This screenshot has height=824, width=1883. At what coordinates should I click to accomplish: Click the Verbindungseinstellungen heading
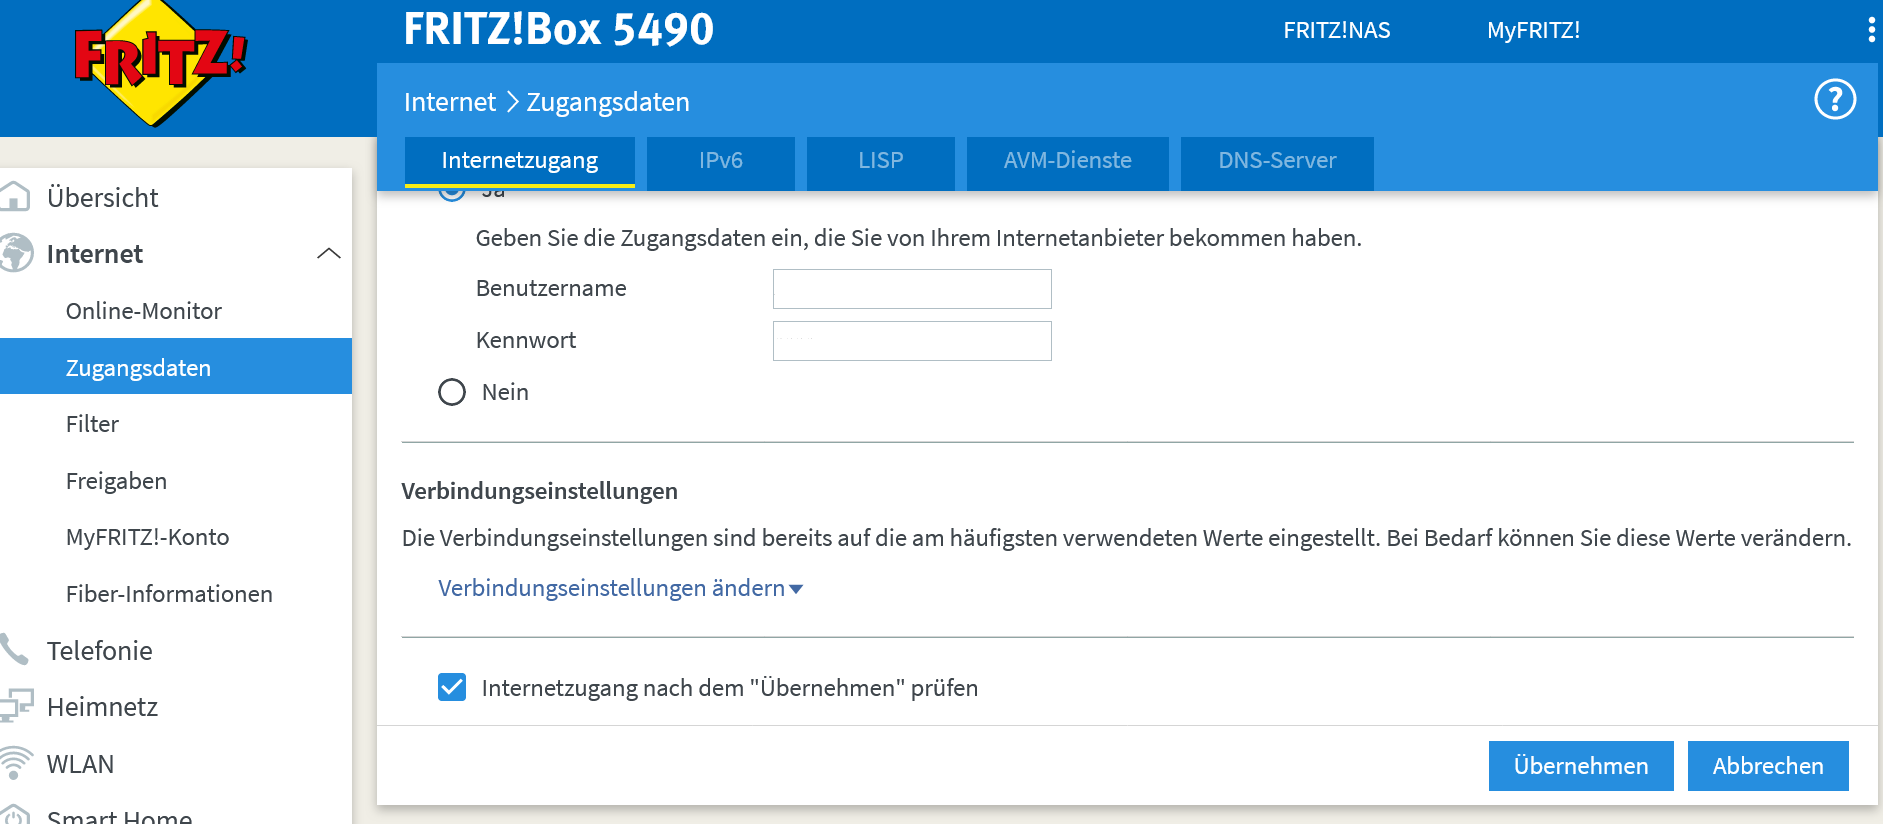coord(540,491)
